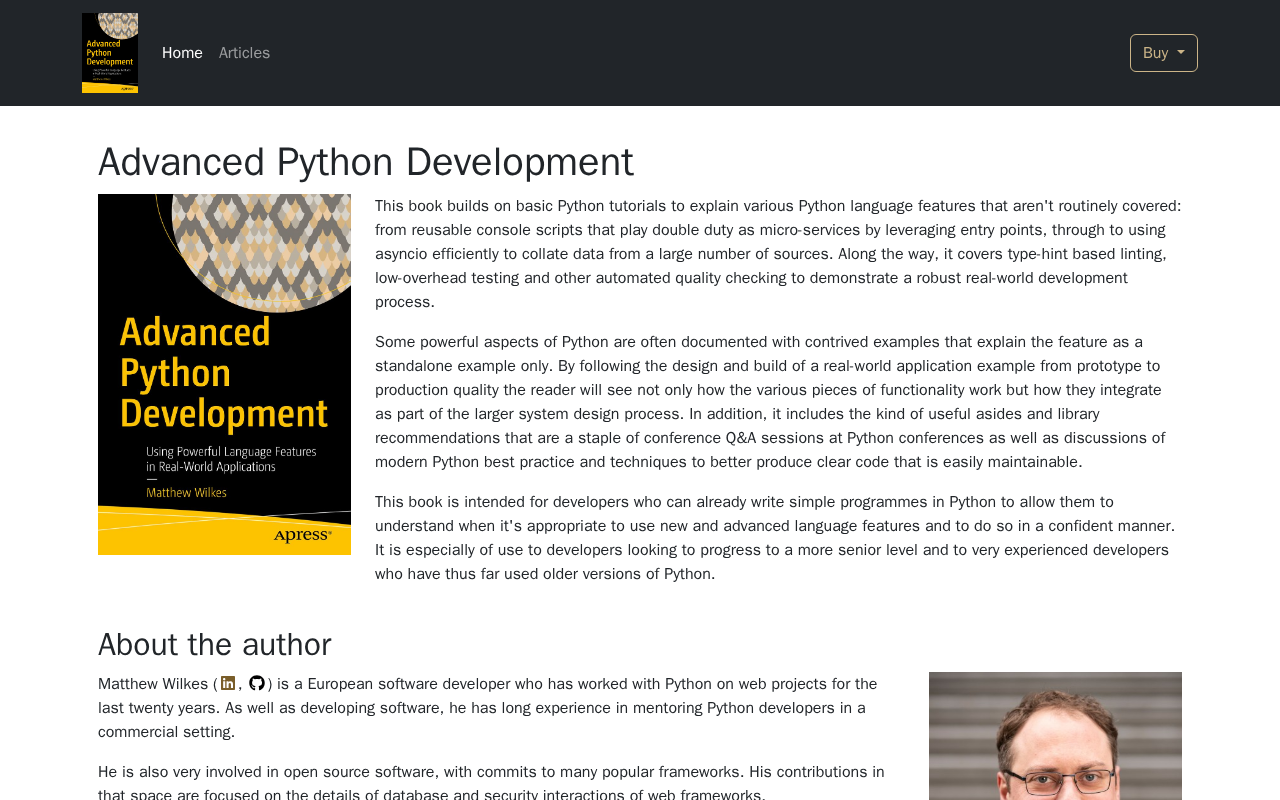Click the book cover logo in navbar
This screenshot has width=1280, height=800.
(110, 53)
